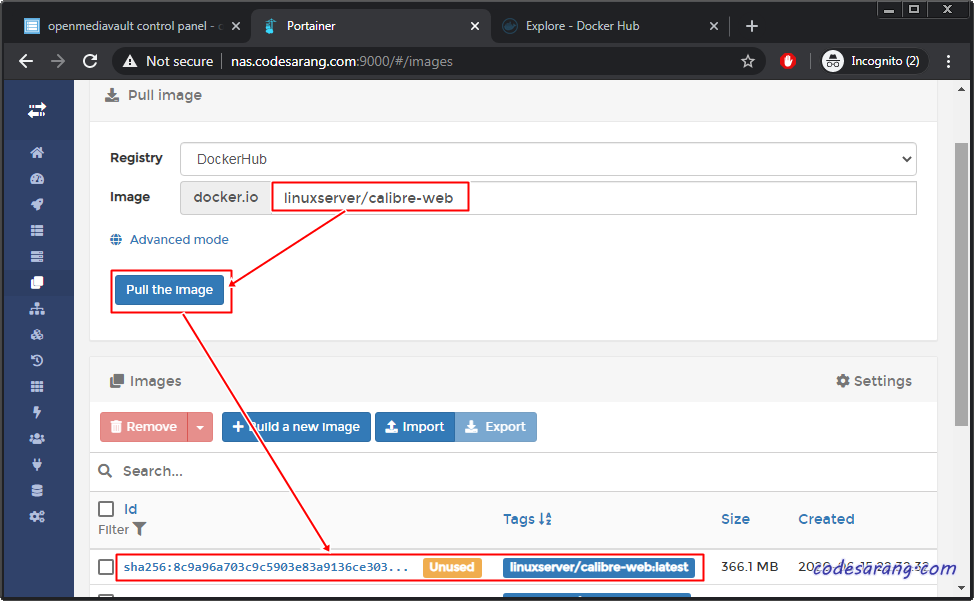Sort the table by the Tags header
The width and height of the screenshot is (974, 601).
(527, 518)
